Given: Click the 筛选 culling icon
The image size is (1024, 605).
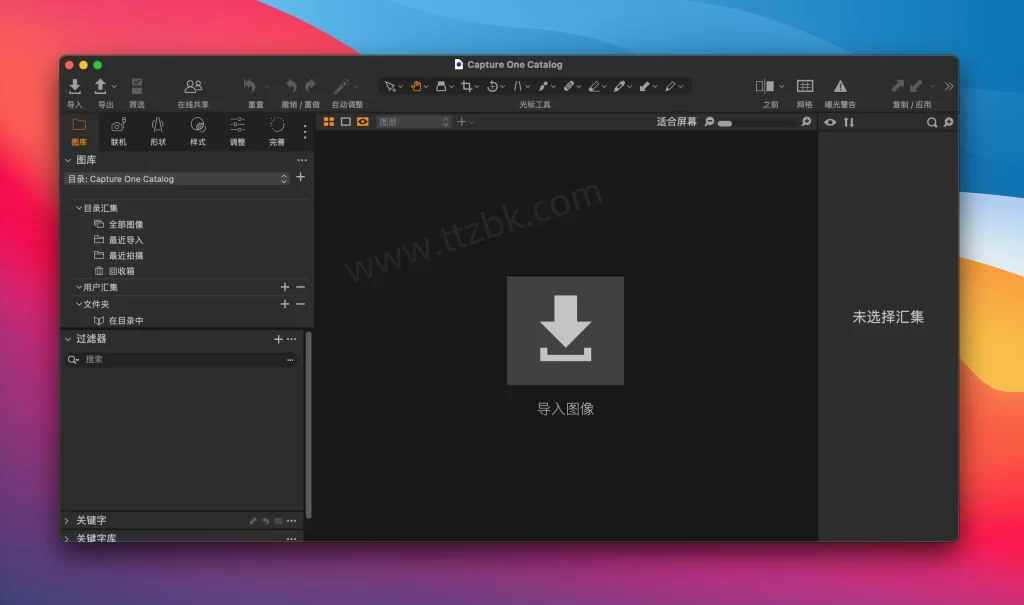Looking at the screenshot, I should 136,87.
